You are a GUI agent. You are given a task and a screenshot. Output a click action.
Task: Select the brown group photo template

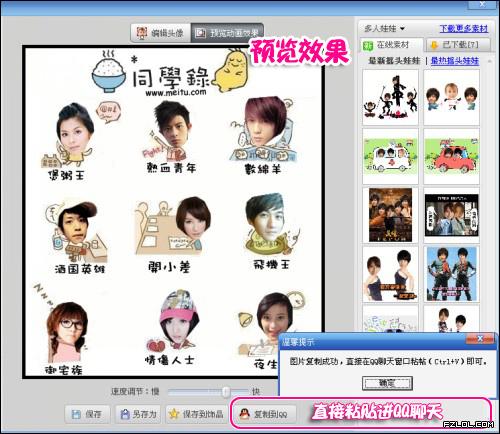tap(390, 215)
